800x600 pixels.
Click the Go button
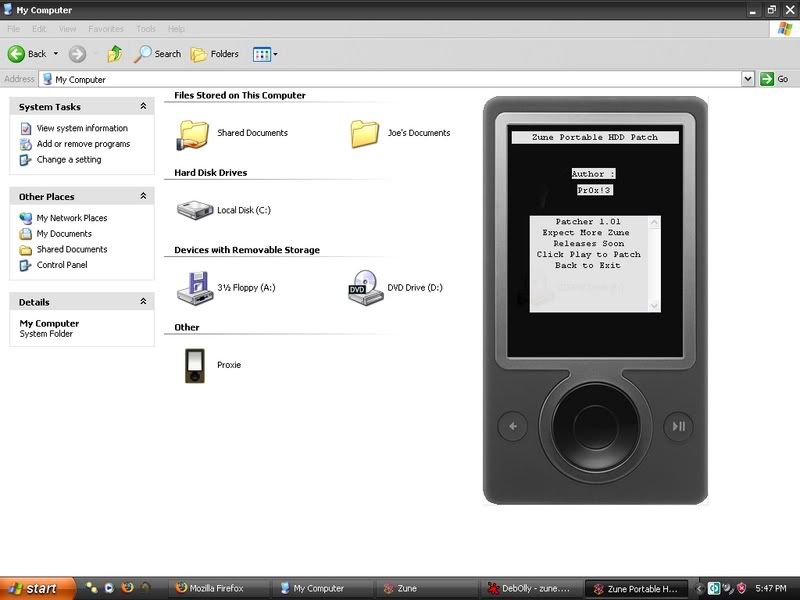pos(774,79)
